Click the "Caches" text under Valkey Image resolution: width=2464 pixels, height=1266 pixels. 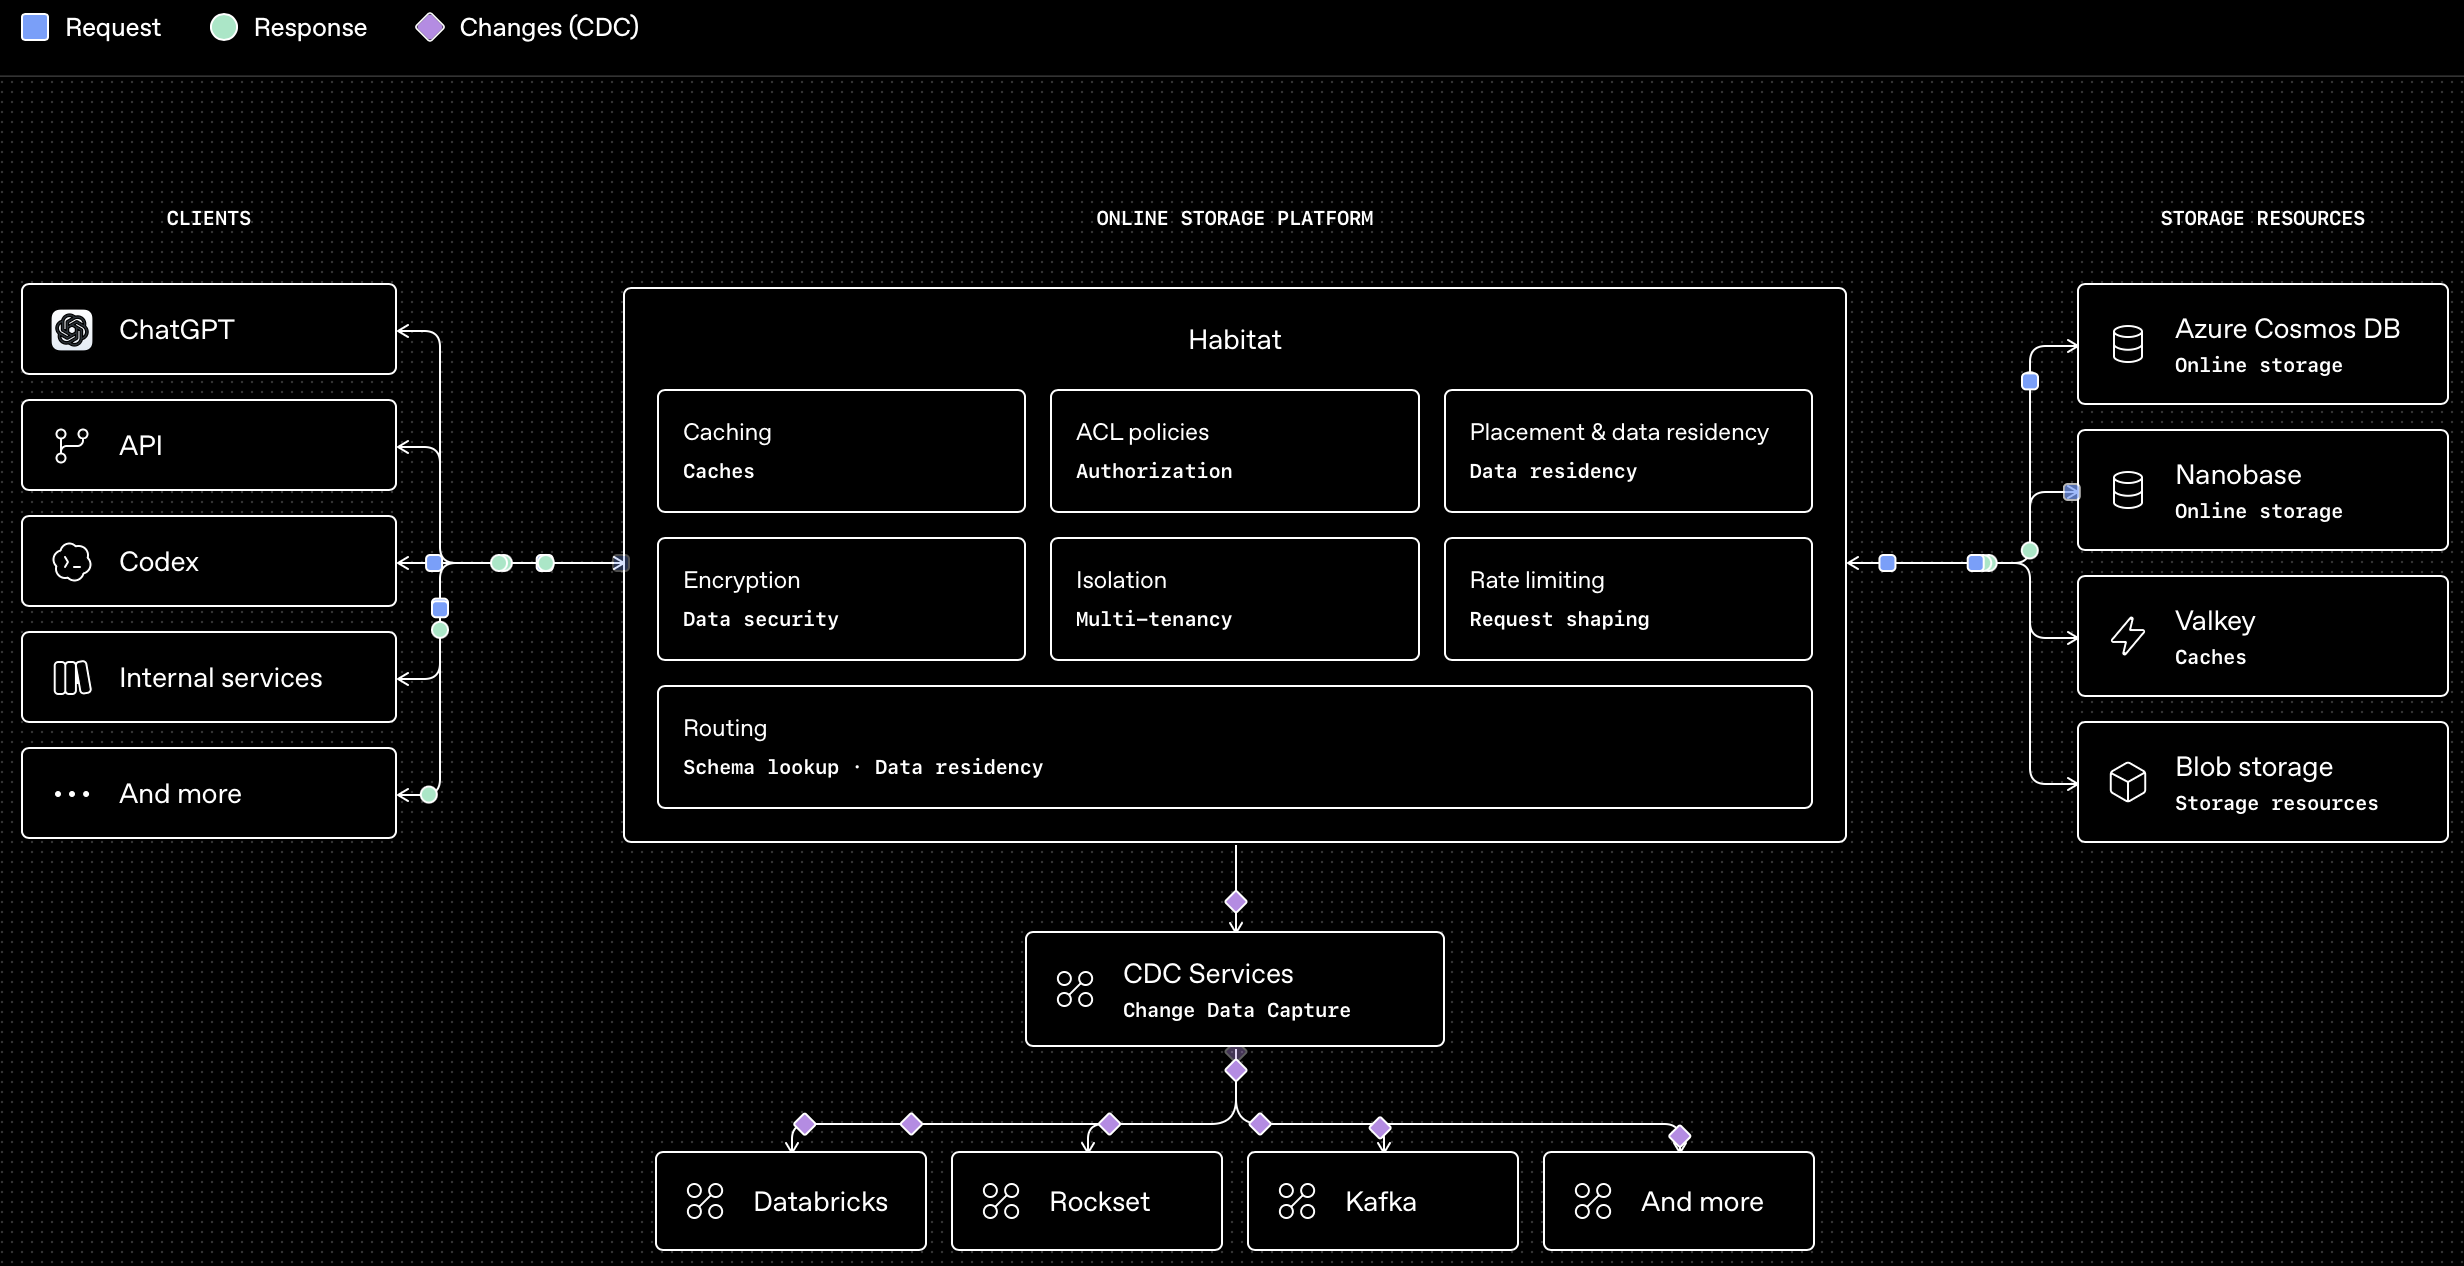coord(2211,657)
